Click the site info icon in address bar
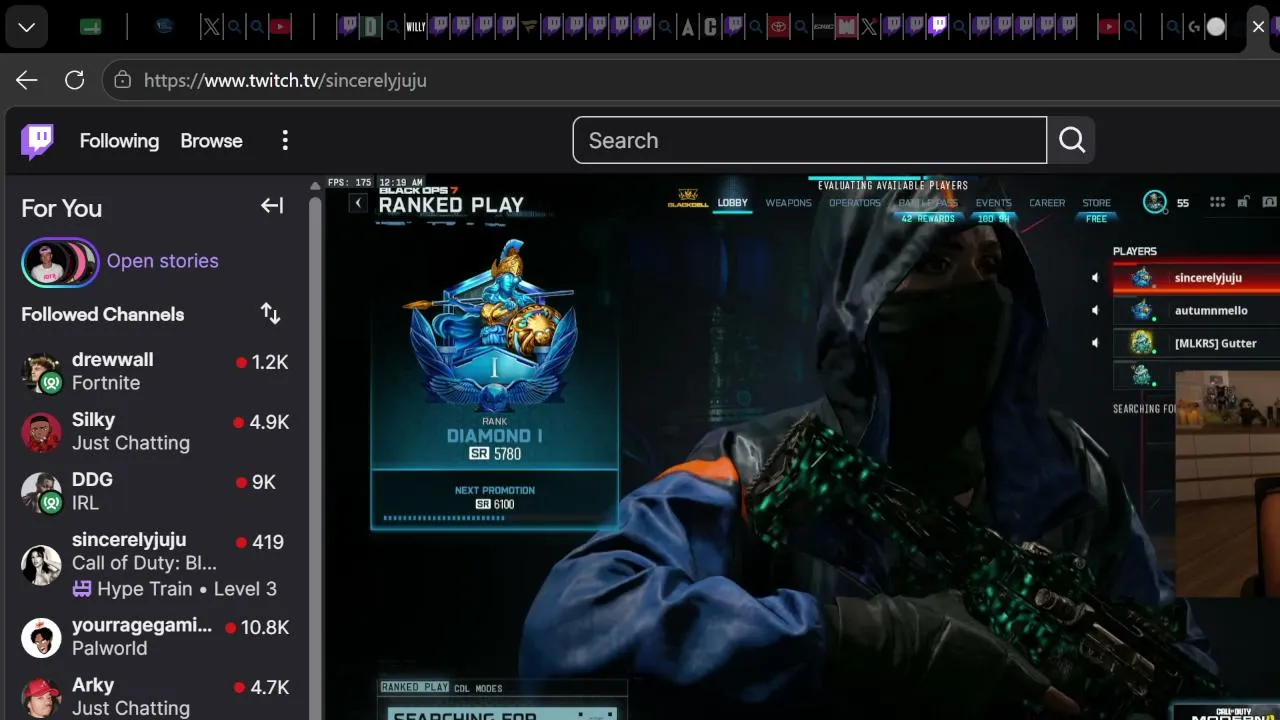This screenshot has height=720, width=1280. (122, 80)
